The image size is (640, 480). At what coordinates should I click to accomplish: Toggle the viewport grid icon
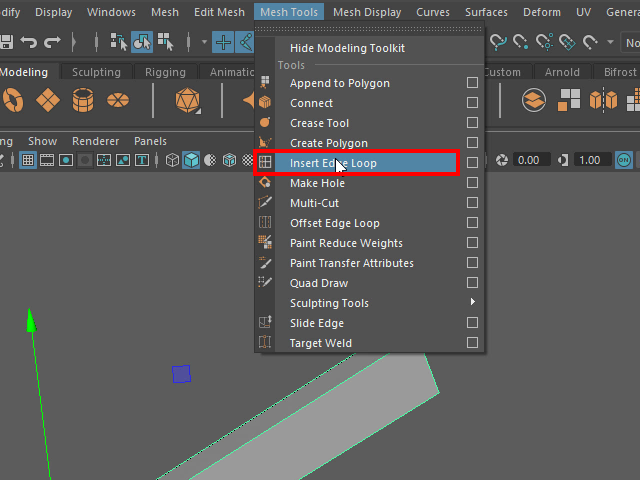click(x=28, y=160)
